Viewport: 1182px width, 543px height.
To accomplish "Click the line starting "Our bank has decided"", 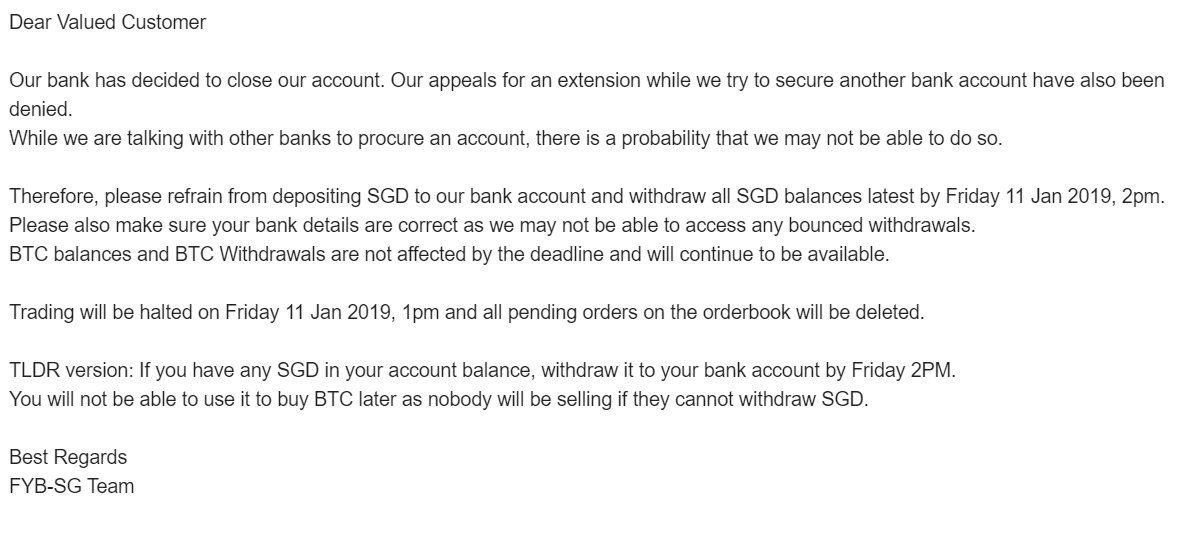I will point(586,81).
